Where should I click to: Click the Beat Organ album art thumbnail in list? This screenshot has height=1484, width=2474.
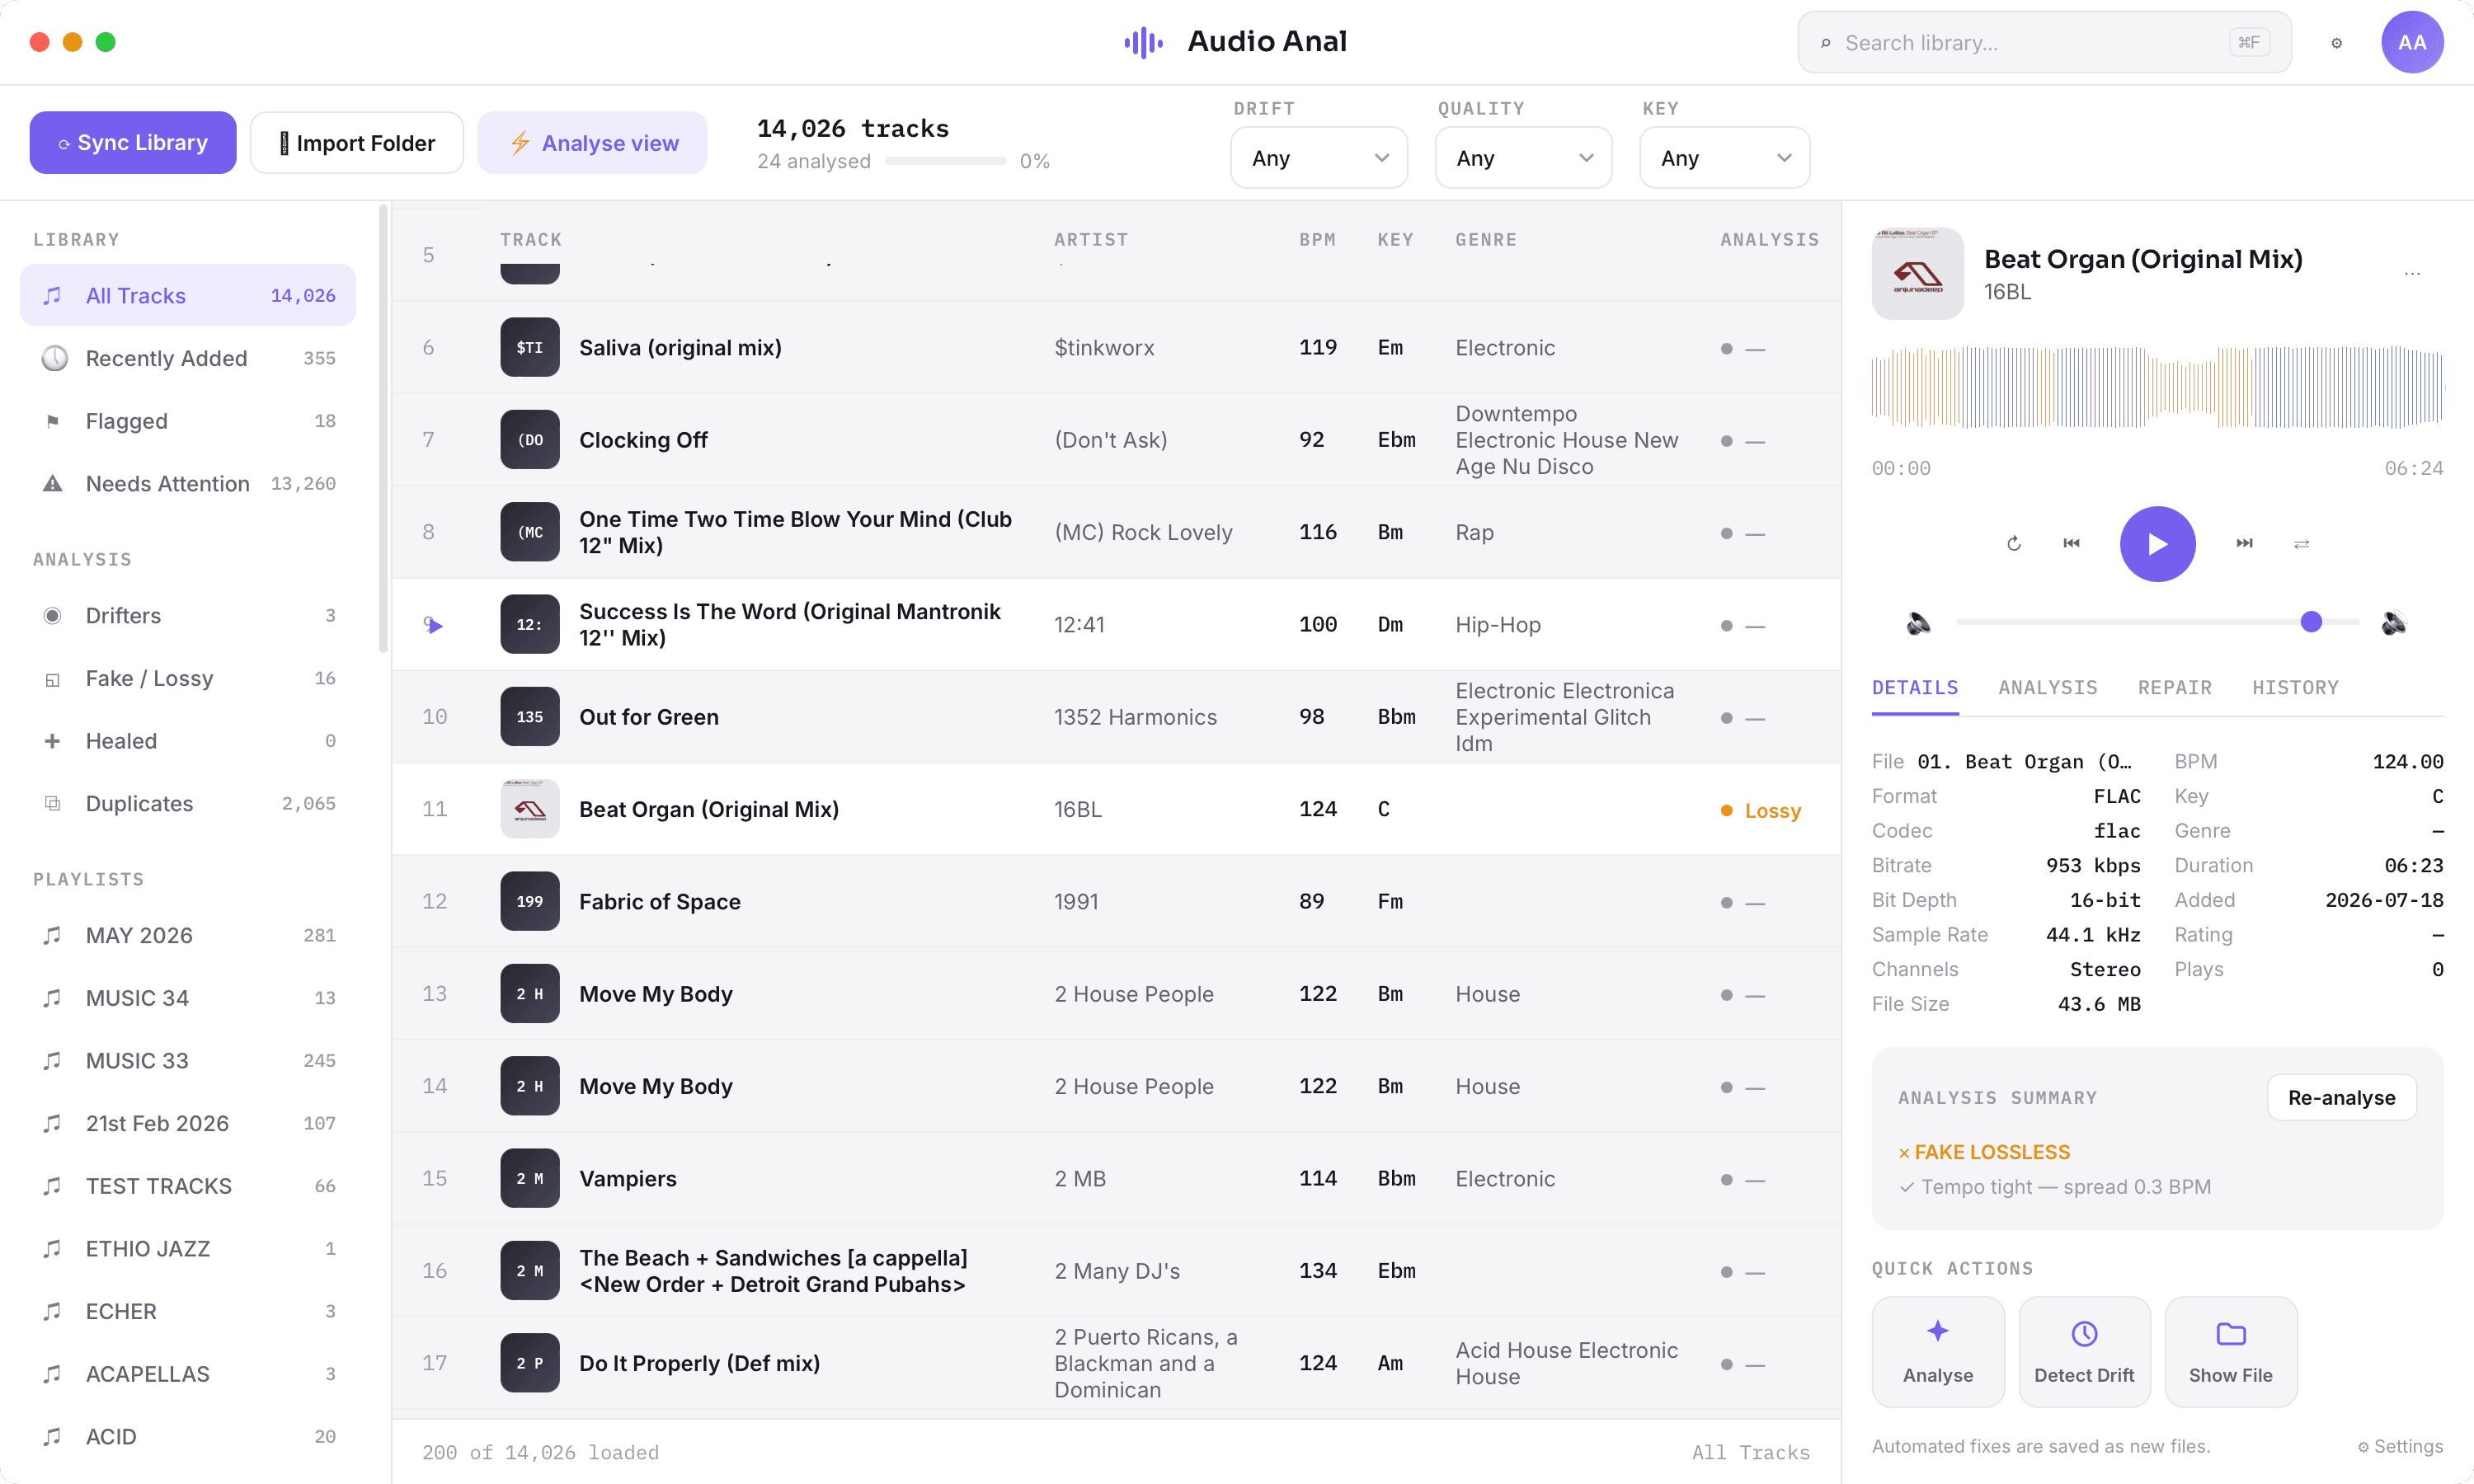click(530, 809)
